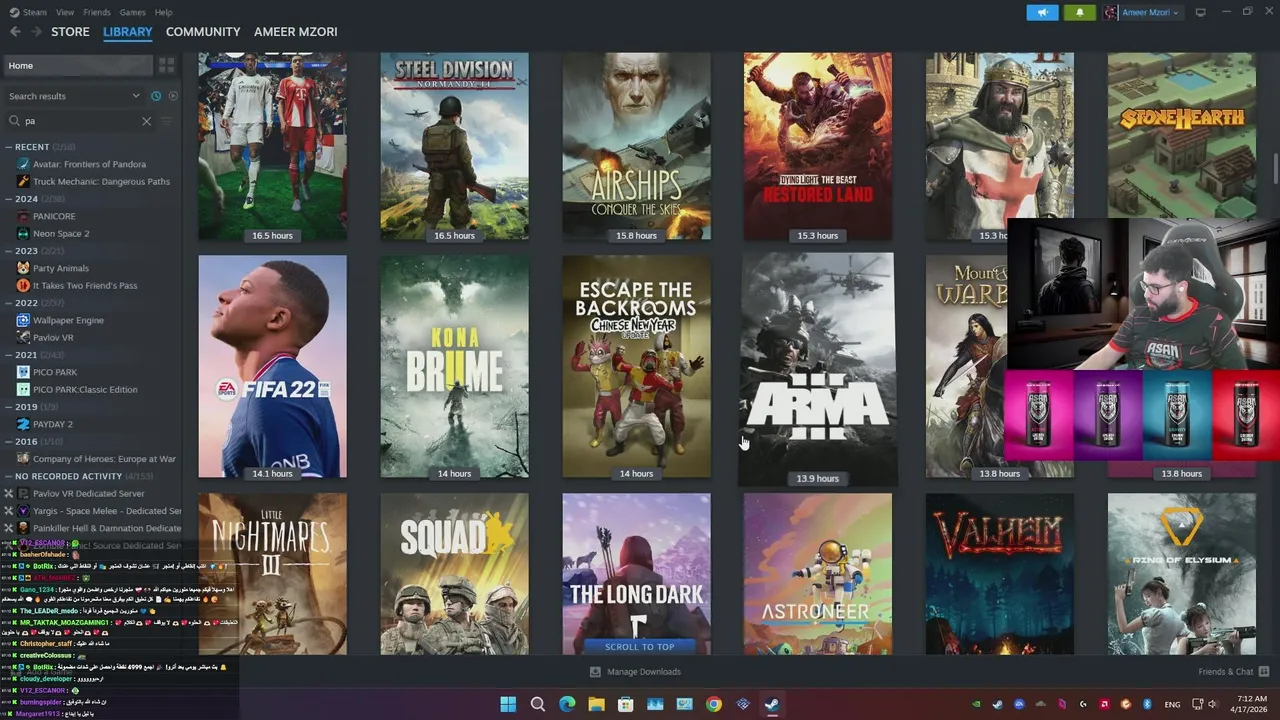Select Neon Space 2 entry
1280x720 pixels.
61,234
